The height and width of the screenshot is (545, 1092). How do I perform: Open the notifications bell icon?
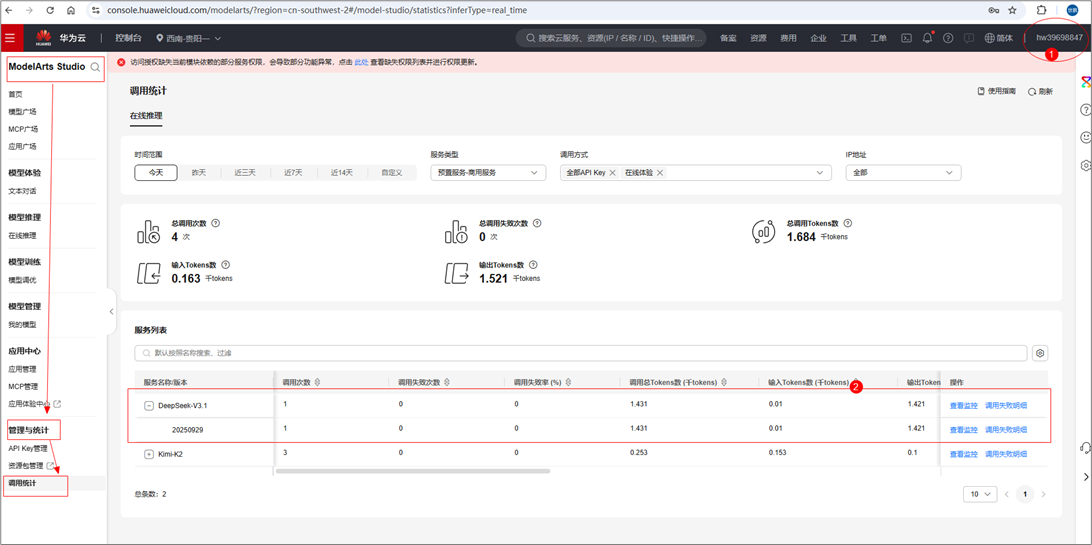[x=927, y=38]
